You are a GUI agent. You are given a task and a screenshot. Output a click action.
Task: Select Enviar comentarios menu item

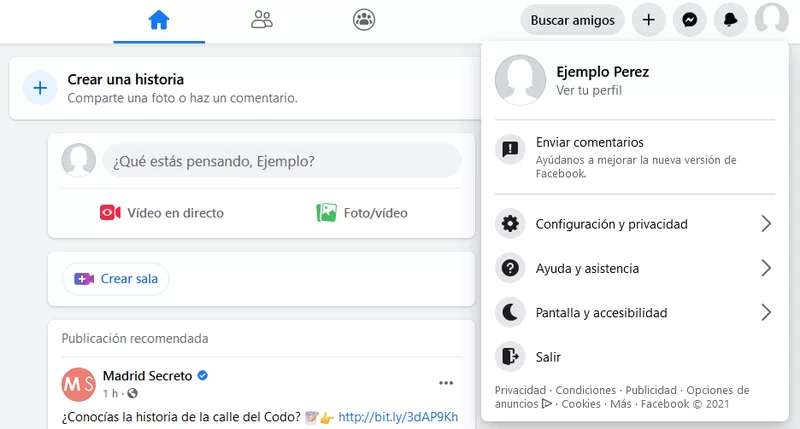pos(635,157)
